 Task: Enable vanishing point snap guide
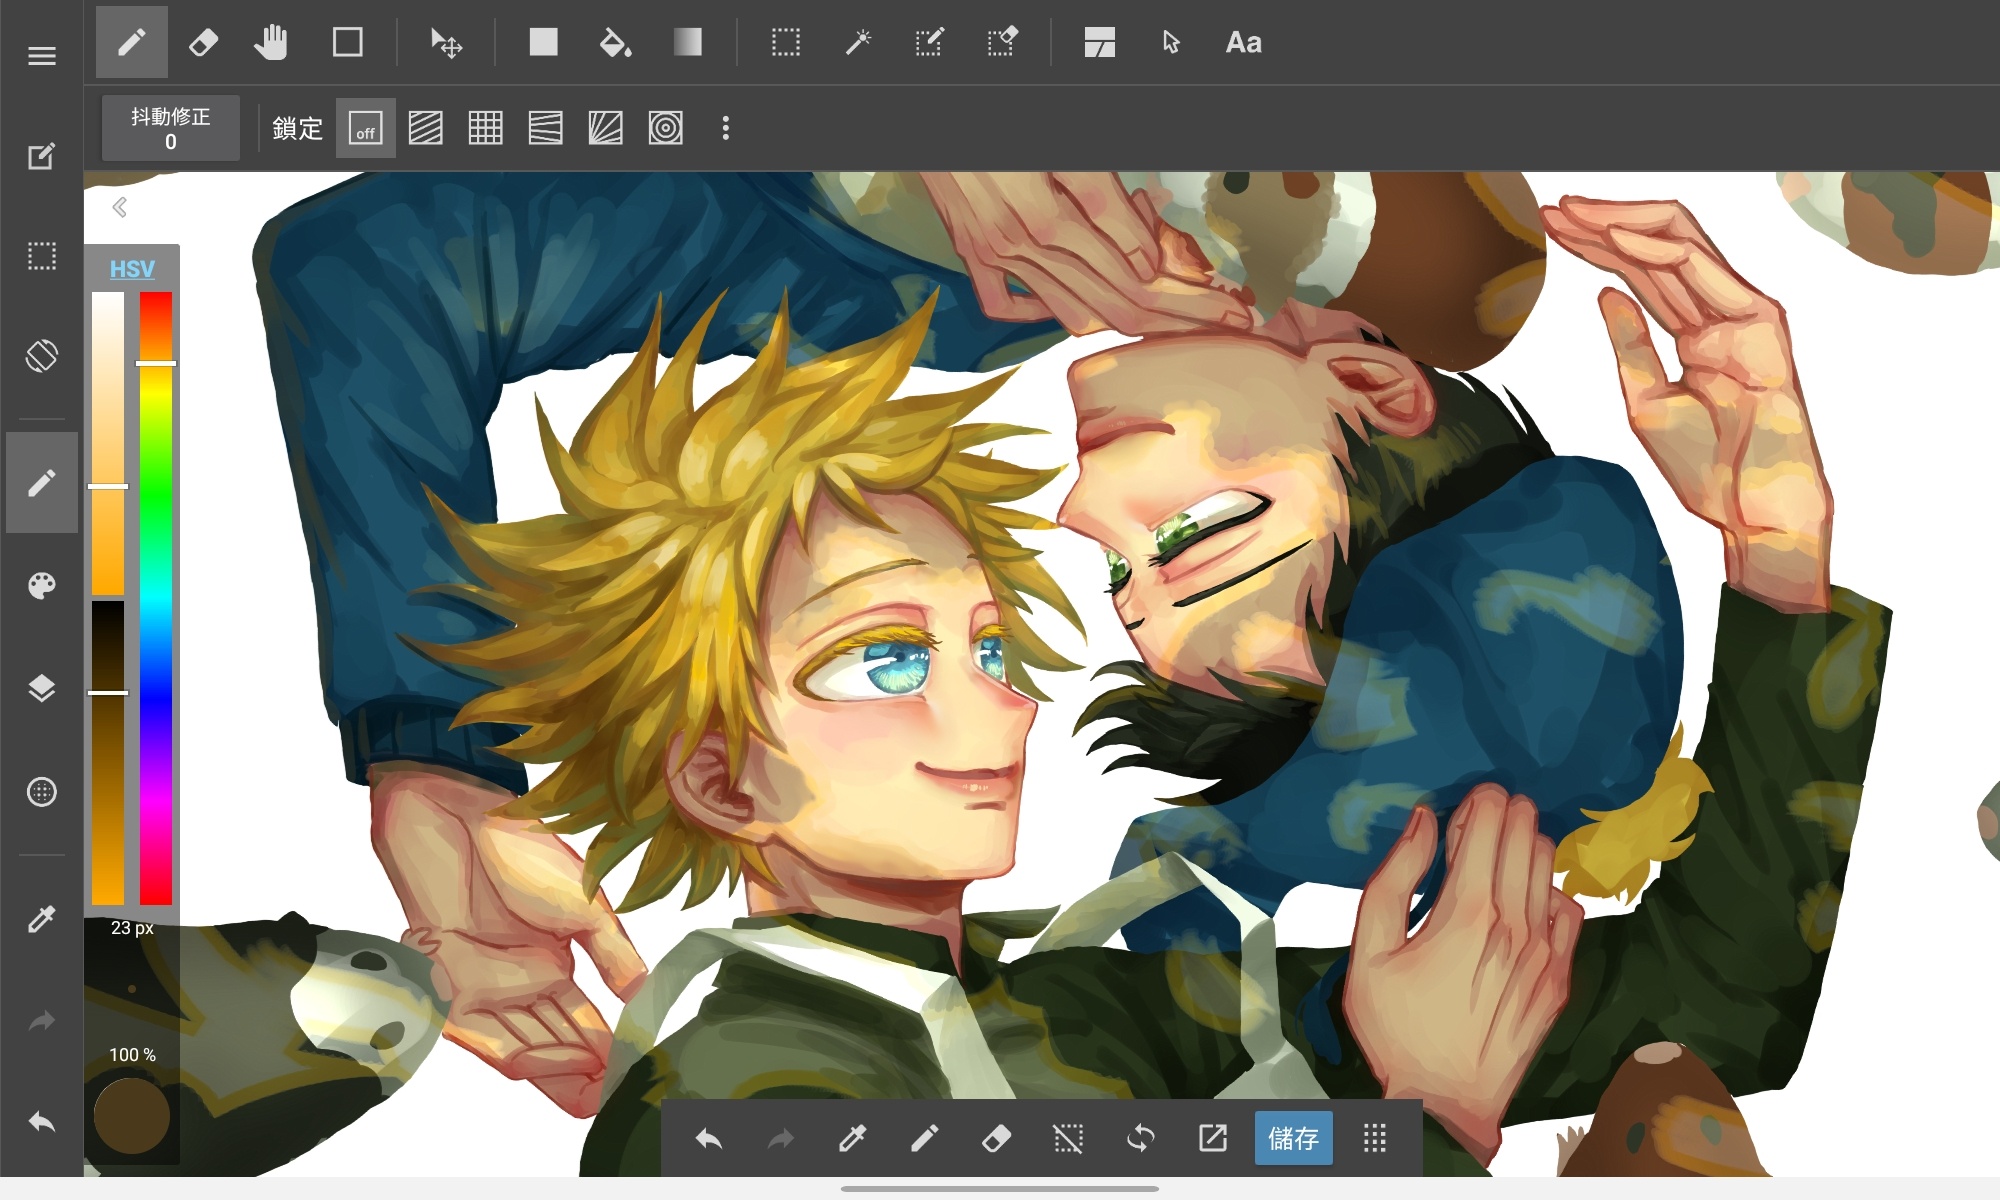coord(546,128)
